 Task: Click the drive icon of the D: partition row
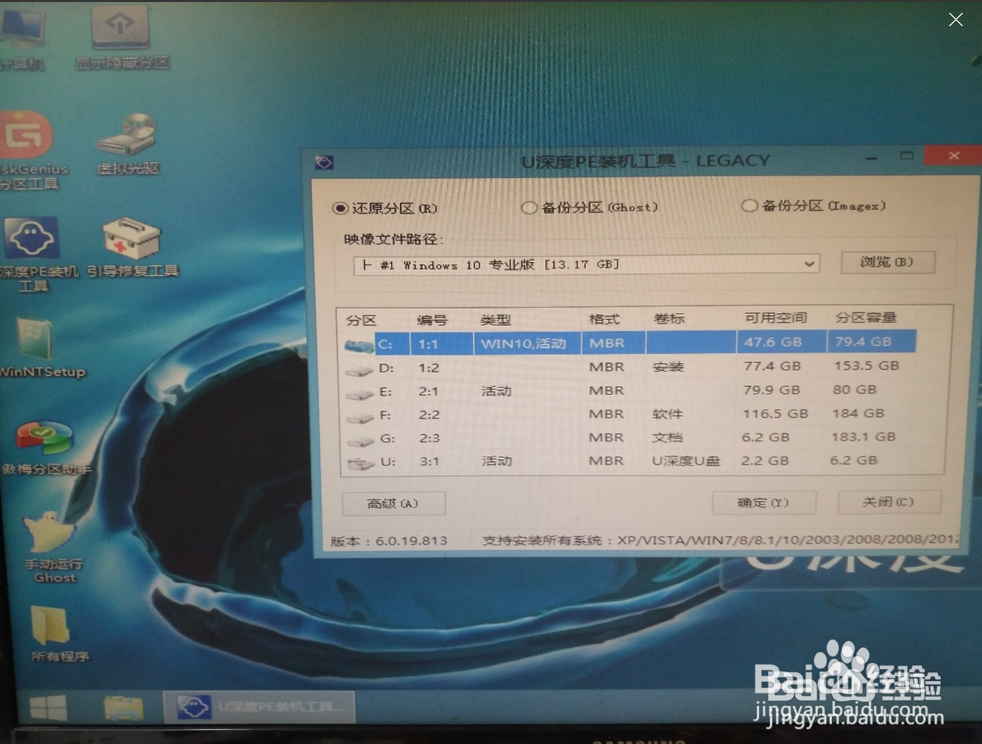point(359,370)
